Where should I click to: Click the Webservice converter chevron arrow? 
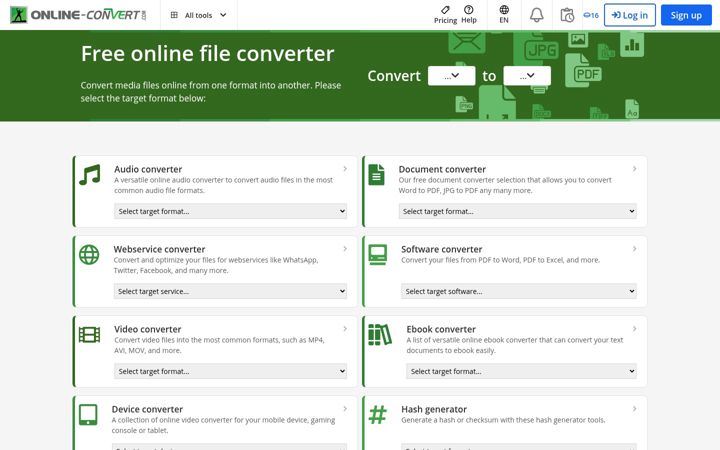pos(345,249)
